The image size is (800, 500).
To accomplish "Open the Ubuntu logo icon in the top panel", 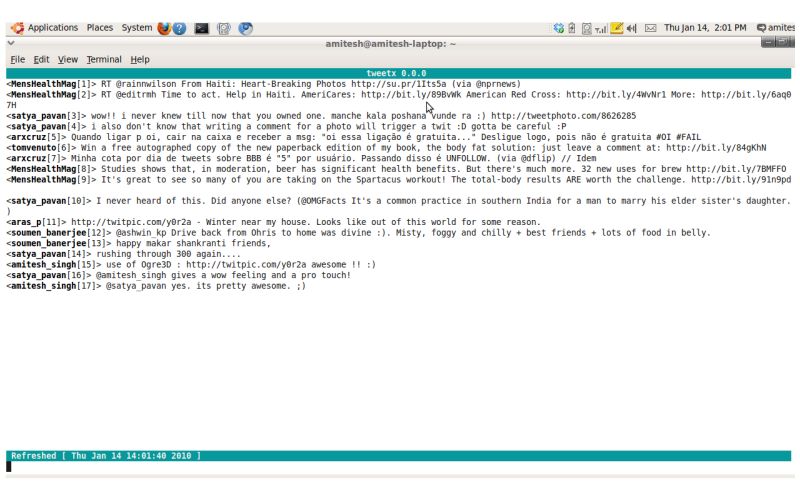I will click(x=17, y=28).
